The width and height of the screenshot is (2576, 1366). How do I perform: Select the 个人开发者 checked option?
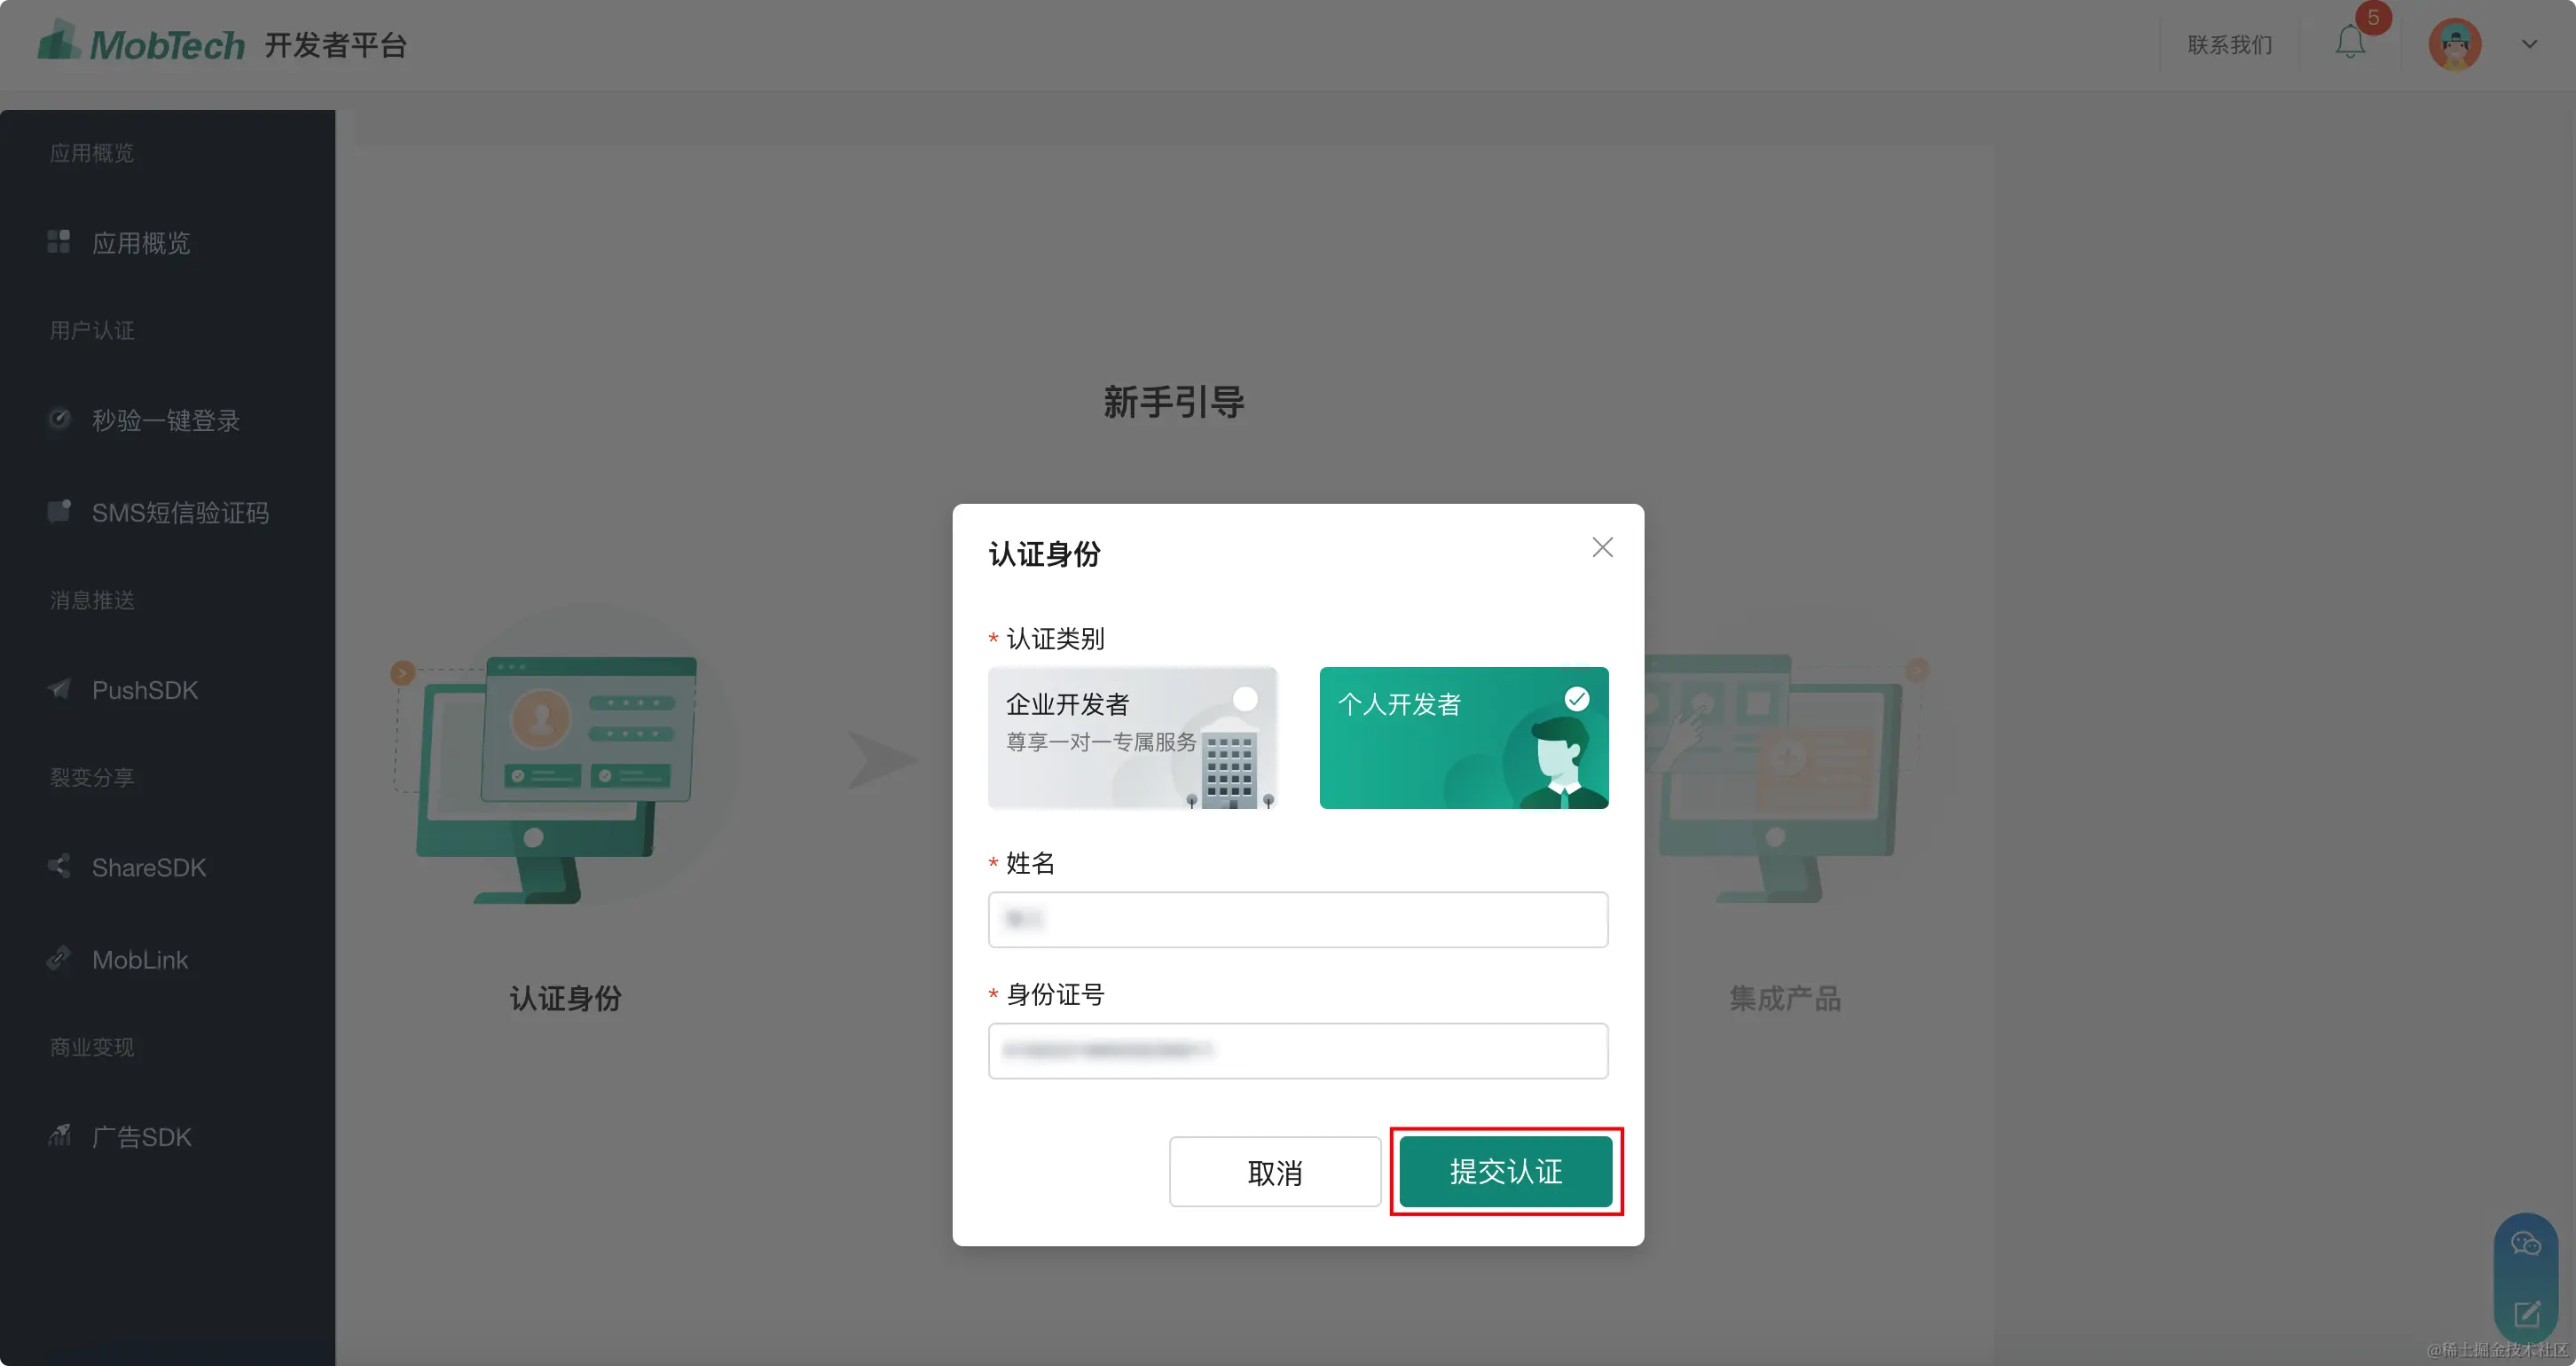tap(1576, 699)
